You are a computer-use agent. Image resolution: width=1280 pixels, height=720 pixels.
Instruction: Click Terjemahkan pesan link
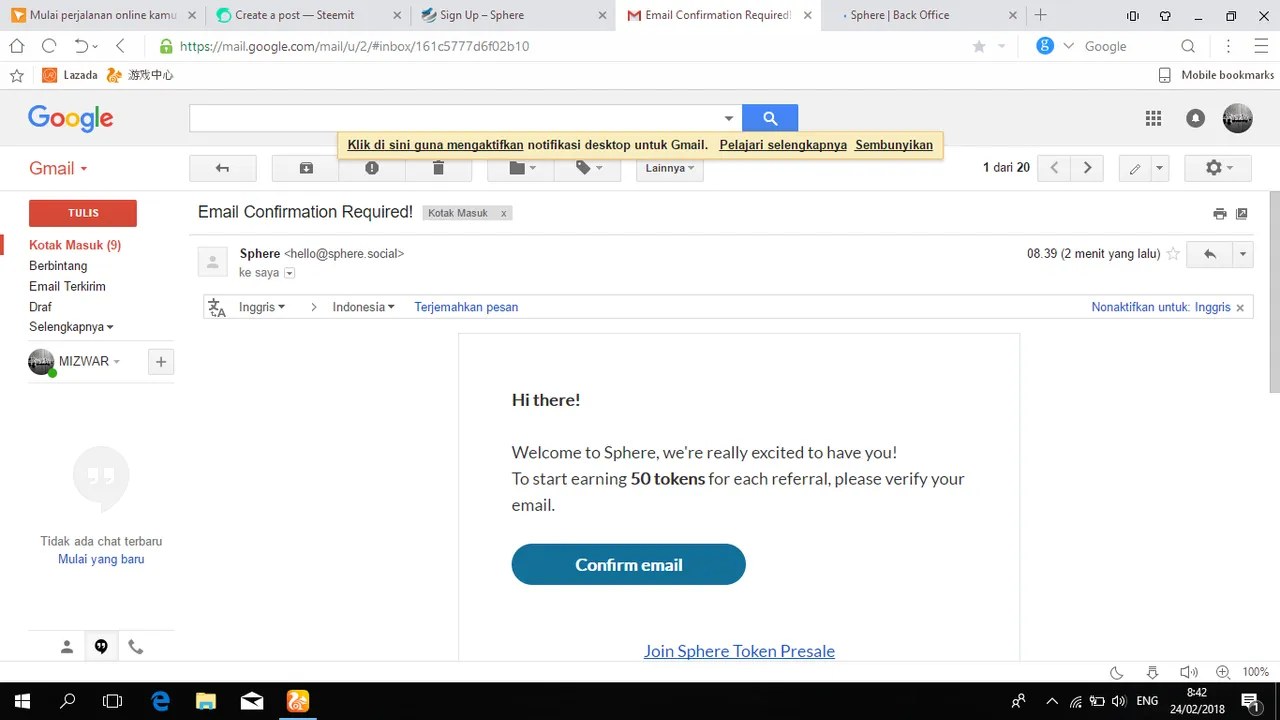466,307
